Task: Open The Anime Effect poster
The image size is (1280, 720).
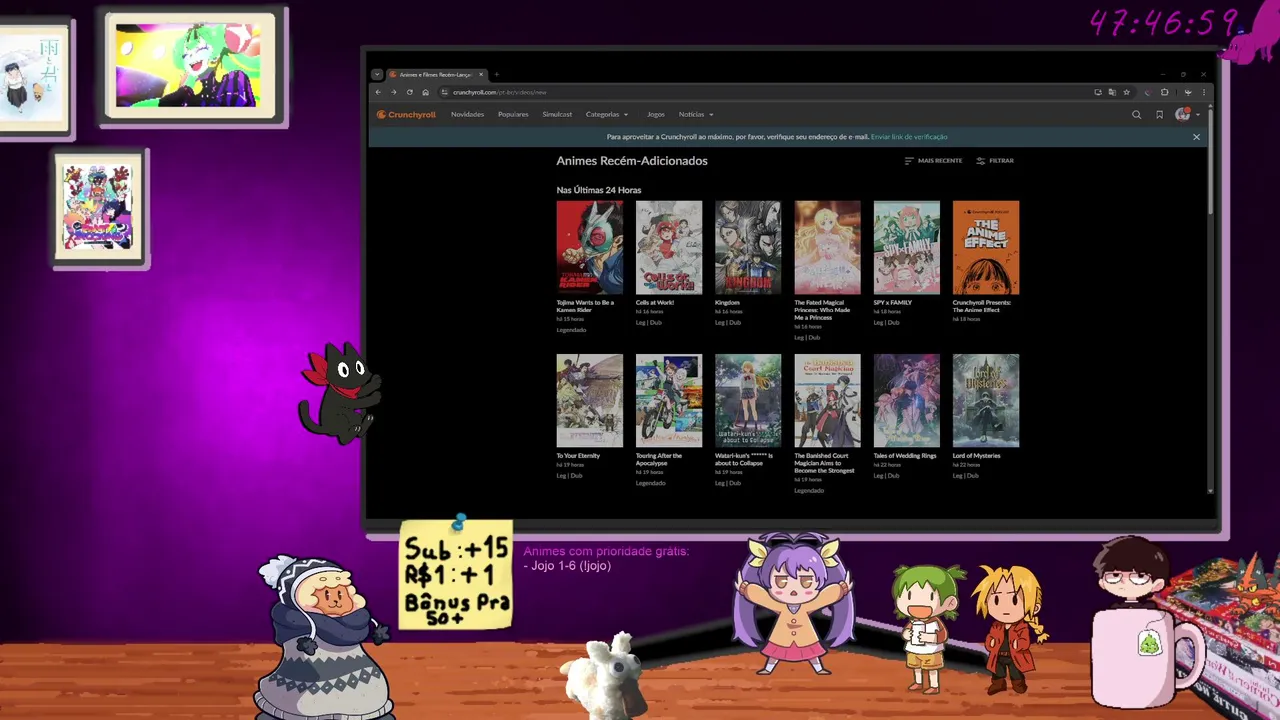Action: pyautogui.click(x=986, y=247)
